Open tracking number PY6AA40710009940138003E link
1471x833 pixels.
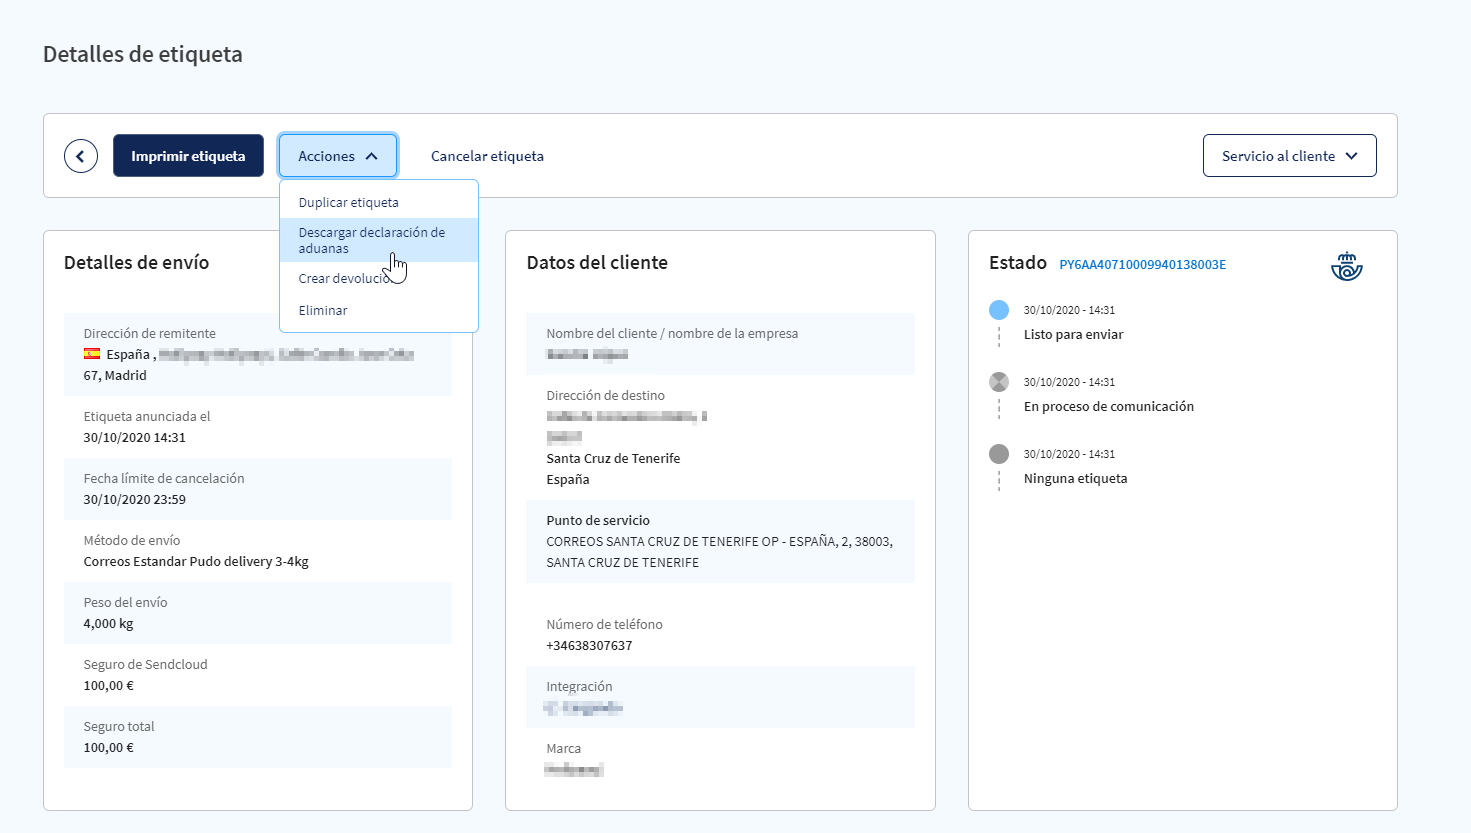pyautogui.click(x=1142, y=265)
